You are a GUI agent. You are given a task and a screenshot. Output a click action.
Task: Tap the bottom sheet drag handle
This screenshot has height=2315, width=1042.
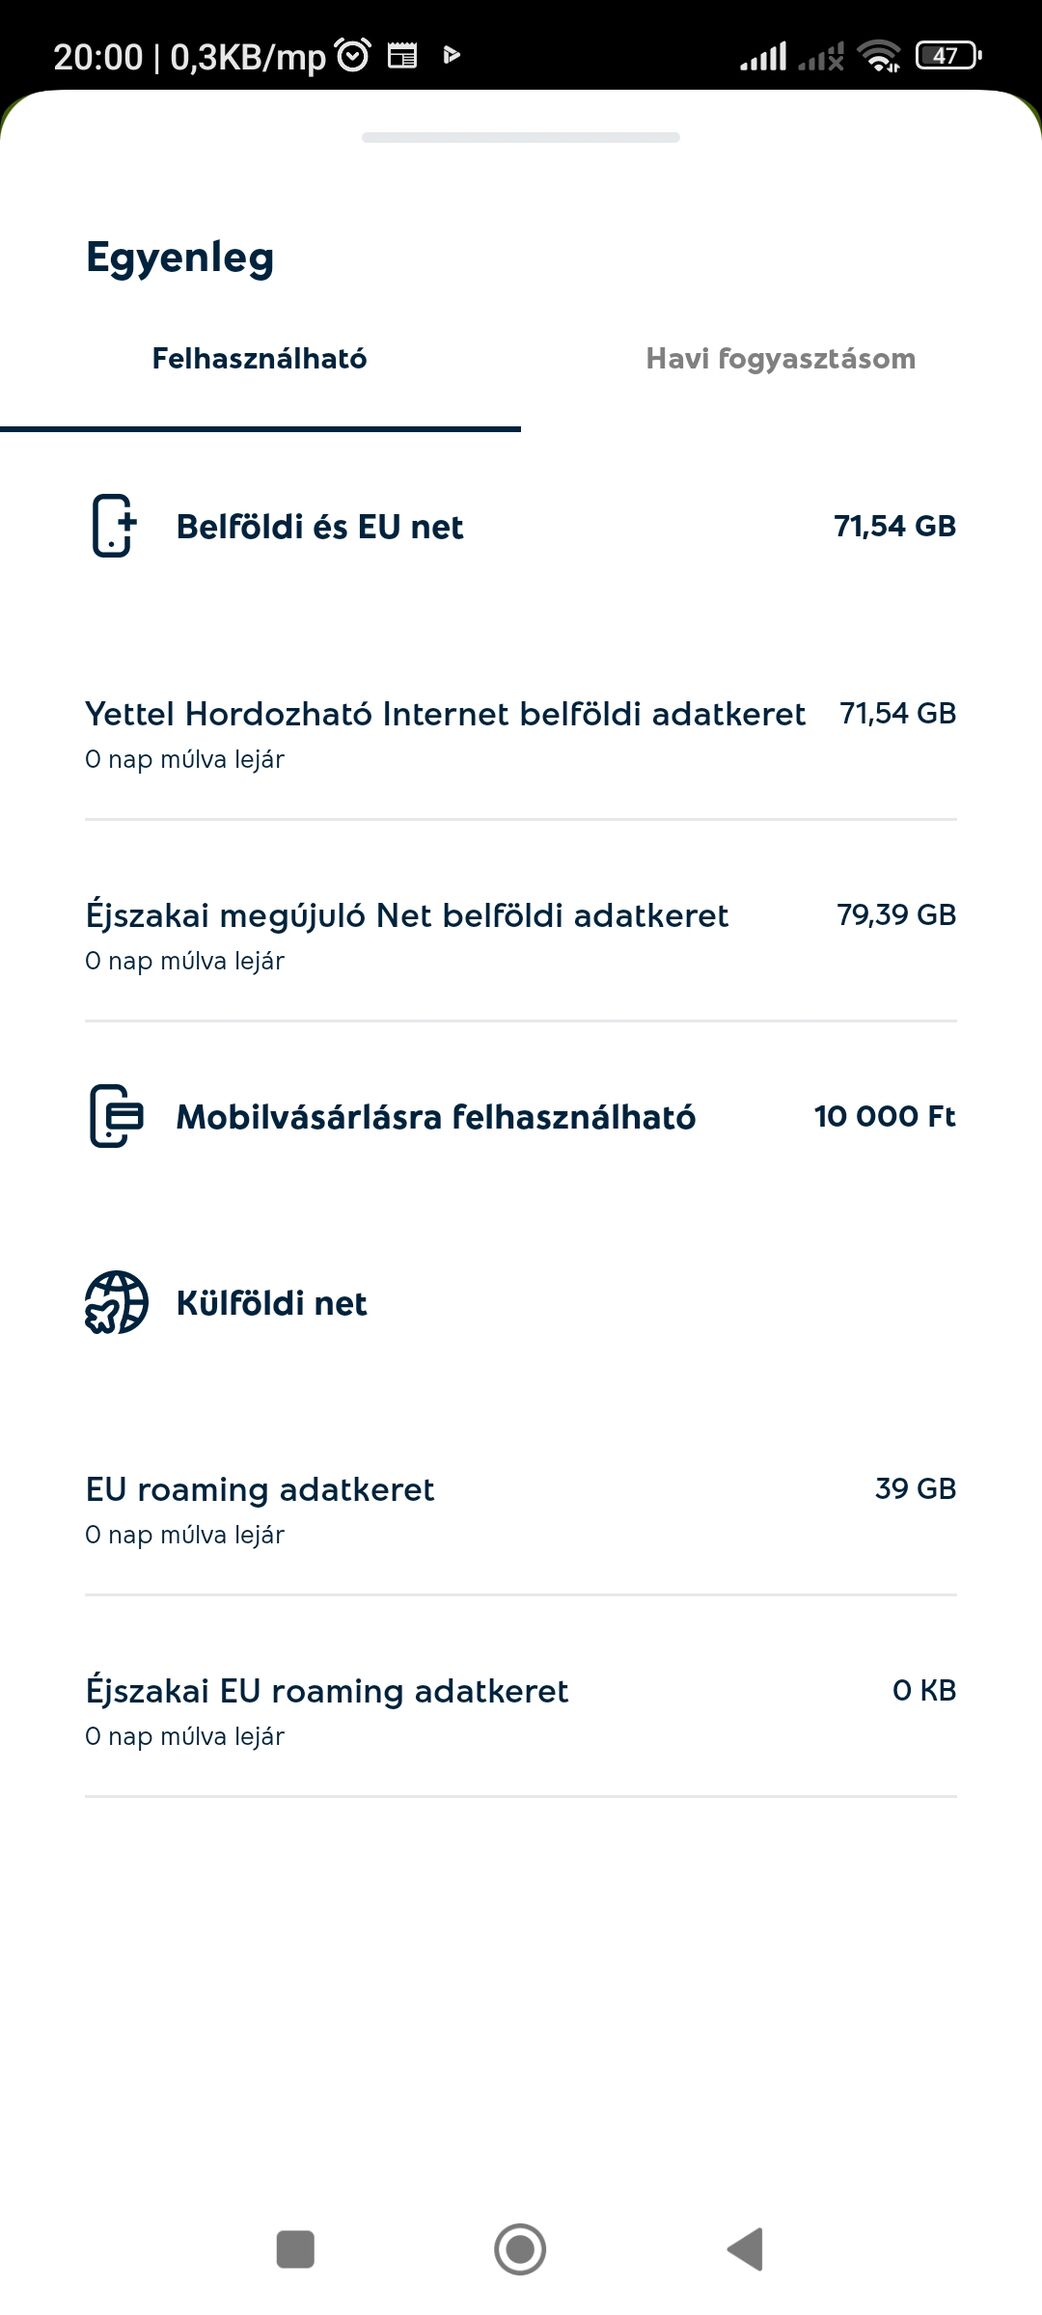[x=520, y=137]
